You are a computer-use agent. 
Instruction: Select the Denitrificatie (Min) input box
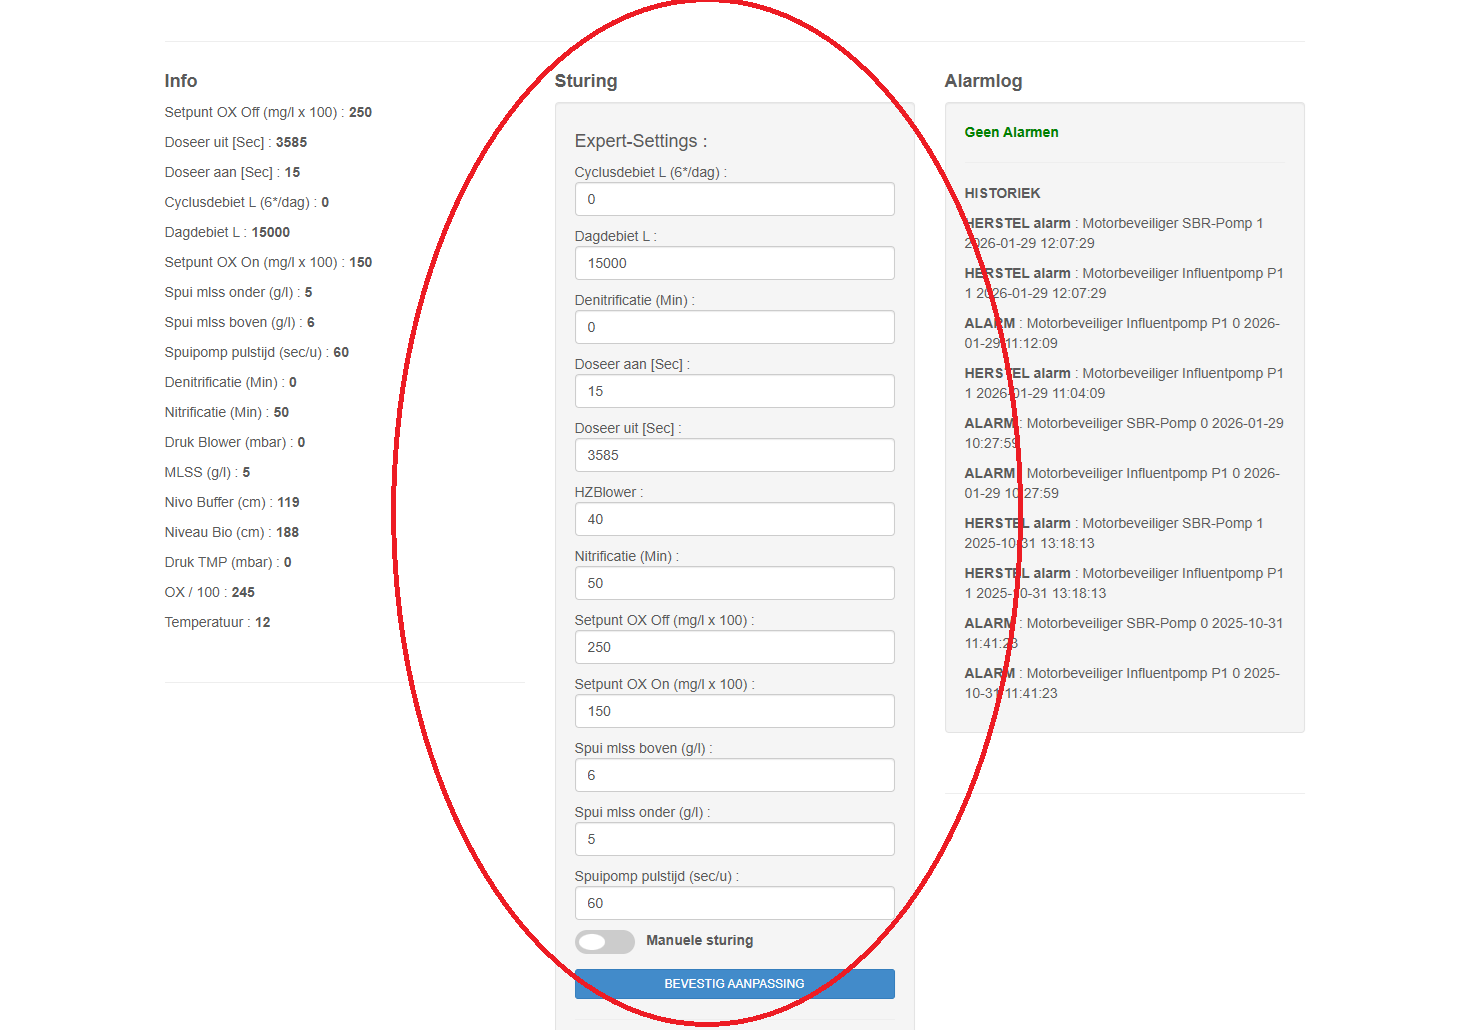pos(734,327)
